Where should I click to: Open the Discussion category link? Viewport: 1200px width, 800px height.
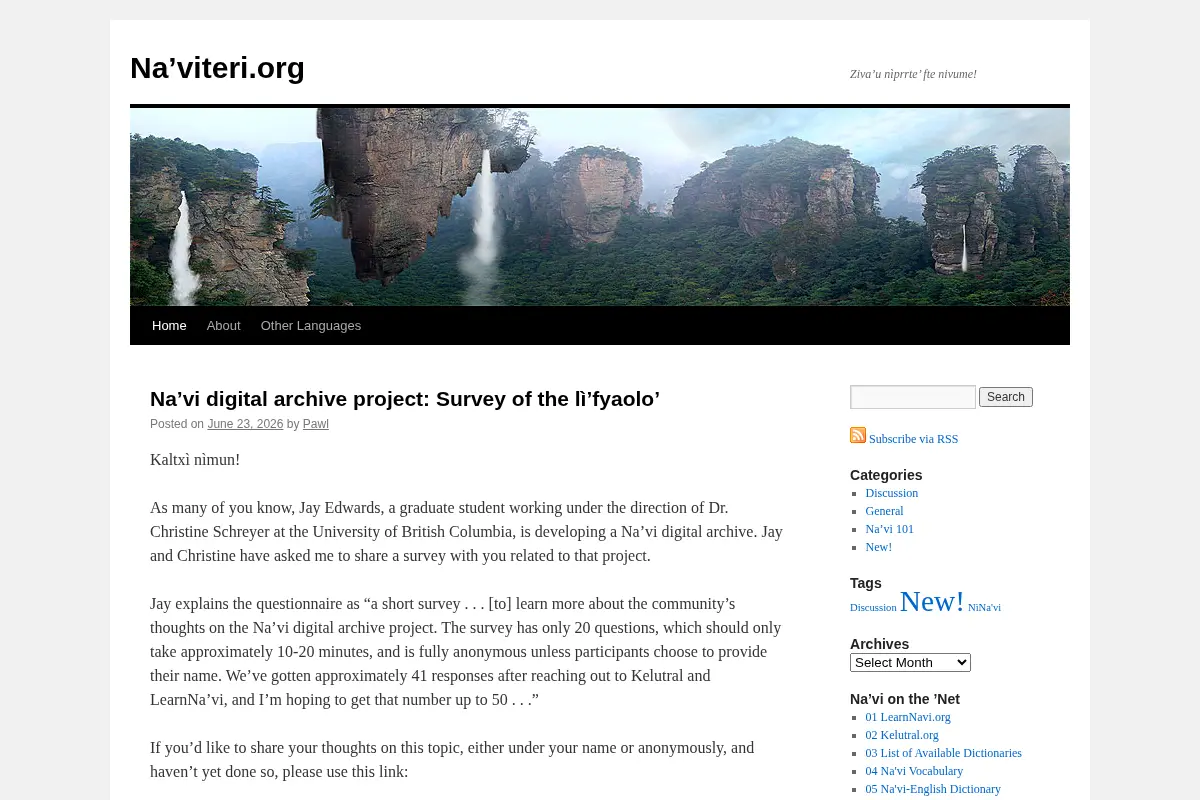pyautogui.click(x=891, y=493)
